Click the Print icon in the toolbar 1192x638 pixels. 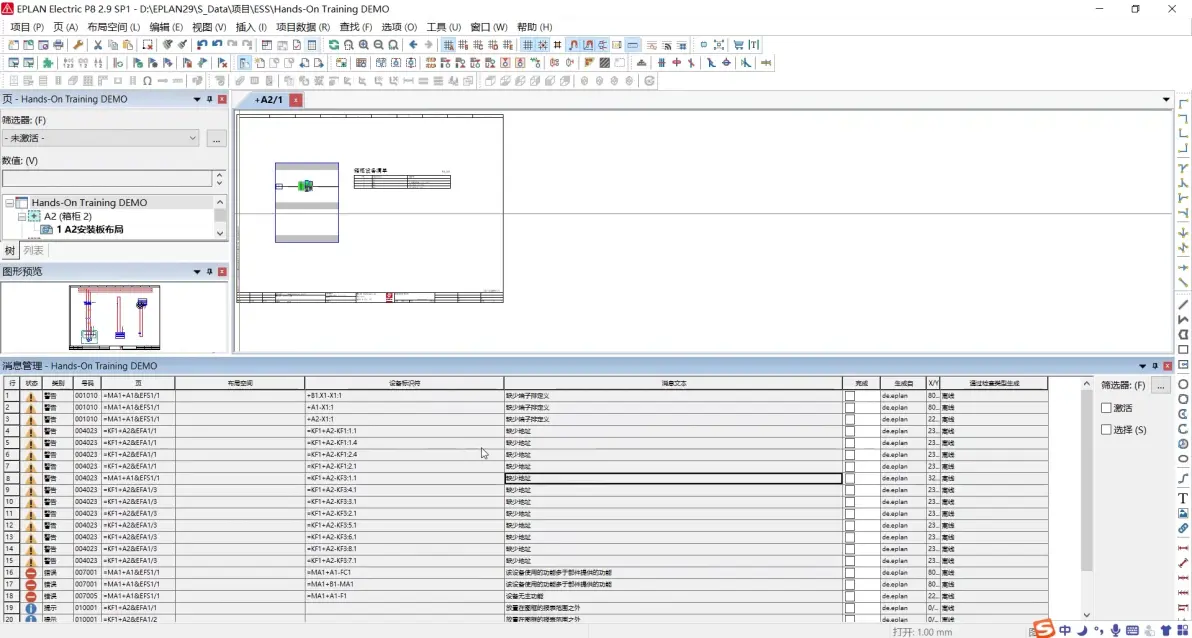59,45
